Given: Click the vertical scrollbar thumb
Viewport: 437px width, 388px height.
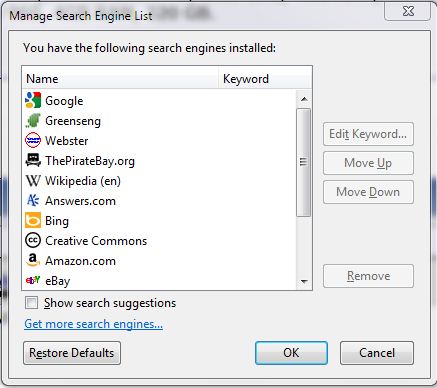Looking at the screenshot, I should [x=303, y=162].
